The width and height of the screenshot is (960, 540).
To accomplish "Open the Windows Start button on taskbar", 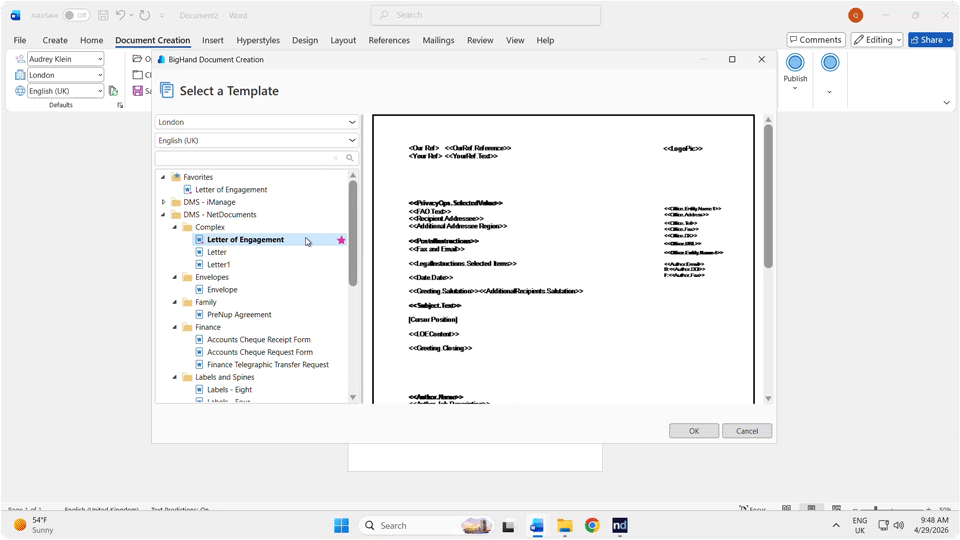I will click(341, 525).
